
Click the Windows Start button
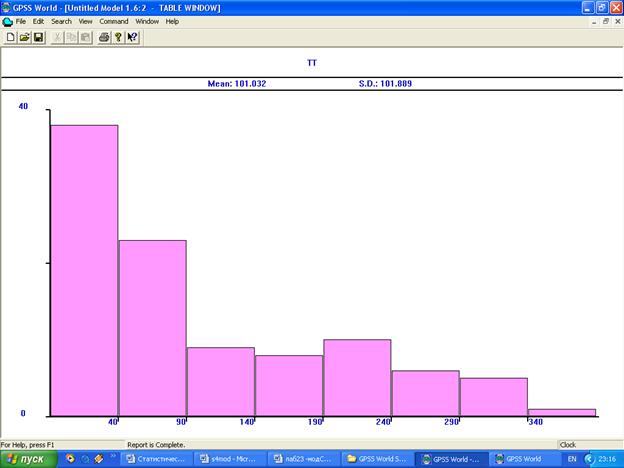pyautogui.click(x=27, y=459)
